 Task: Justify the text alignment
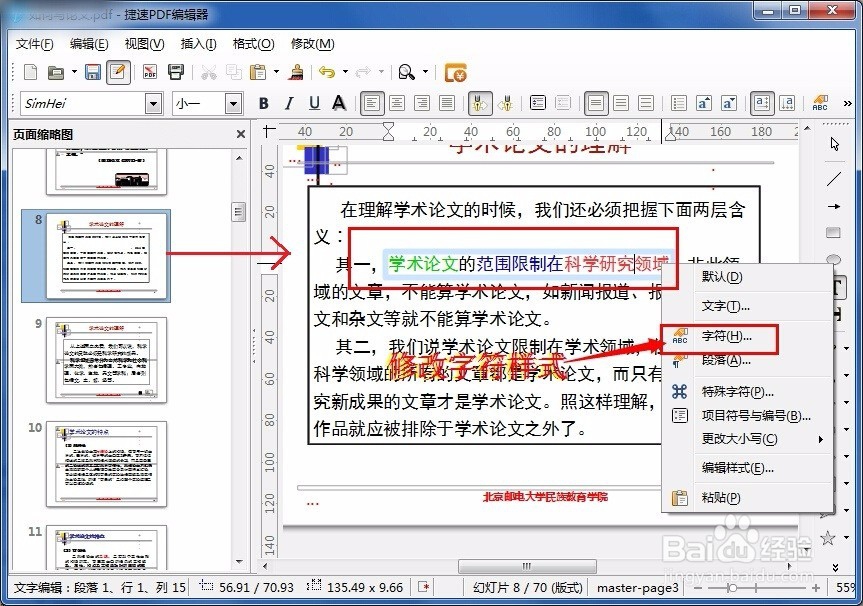pos(447,103)
